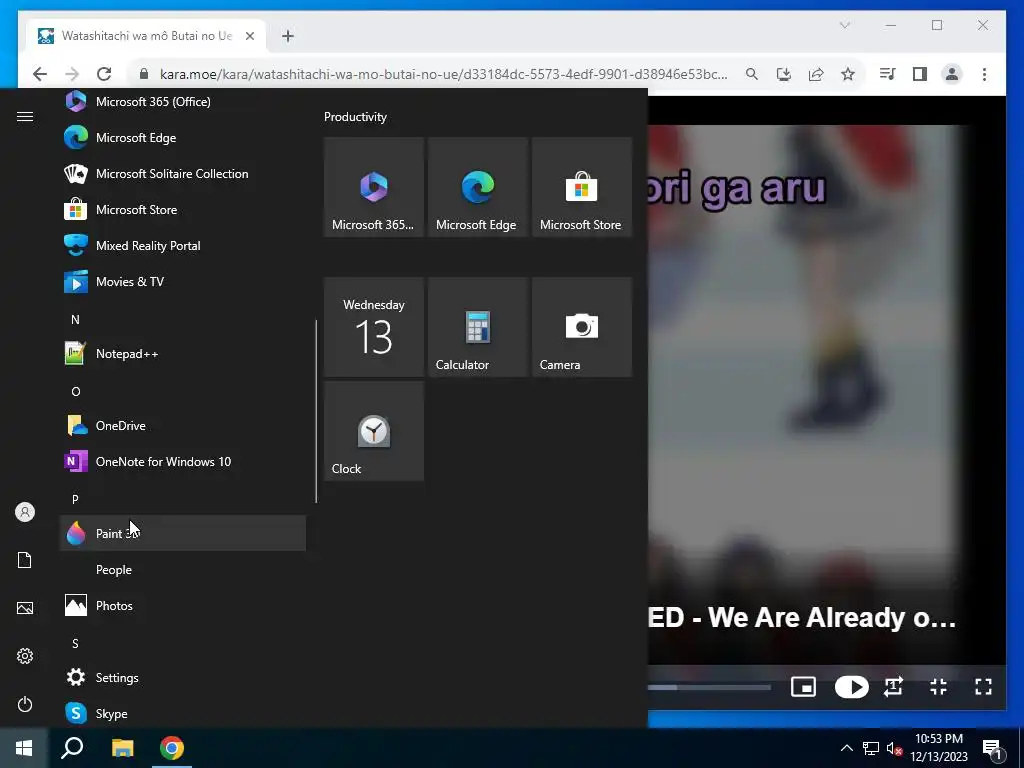Viewport: 1024px width, 768px height.
Task: Close the Watashitachi wa mô Butai tab
Action: coord(249,36)
